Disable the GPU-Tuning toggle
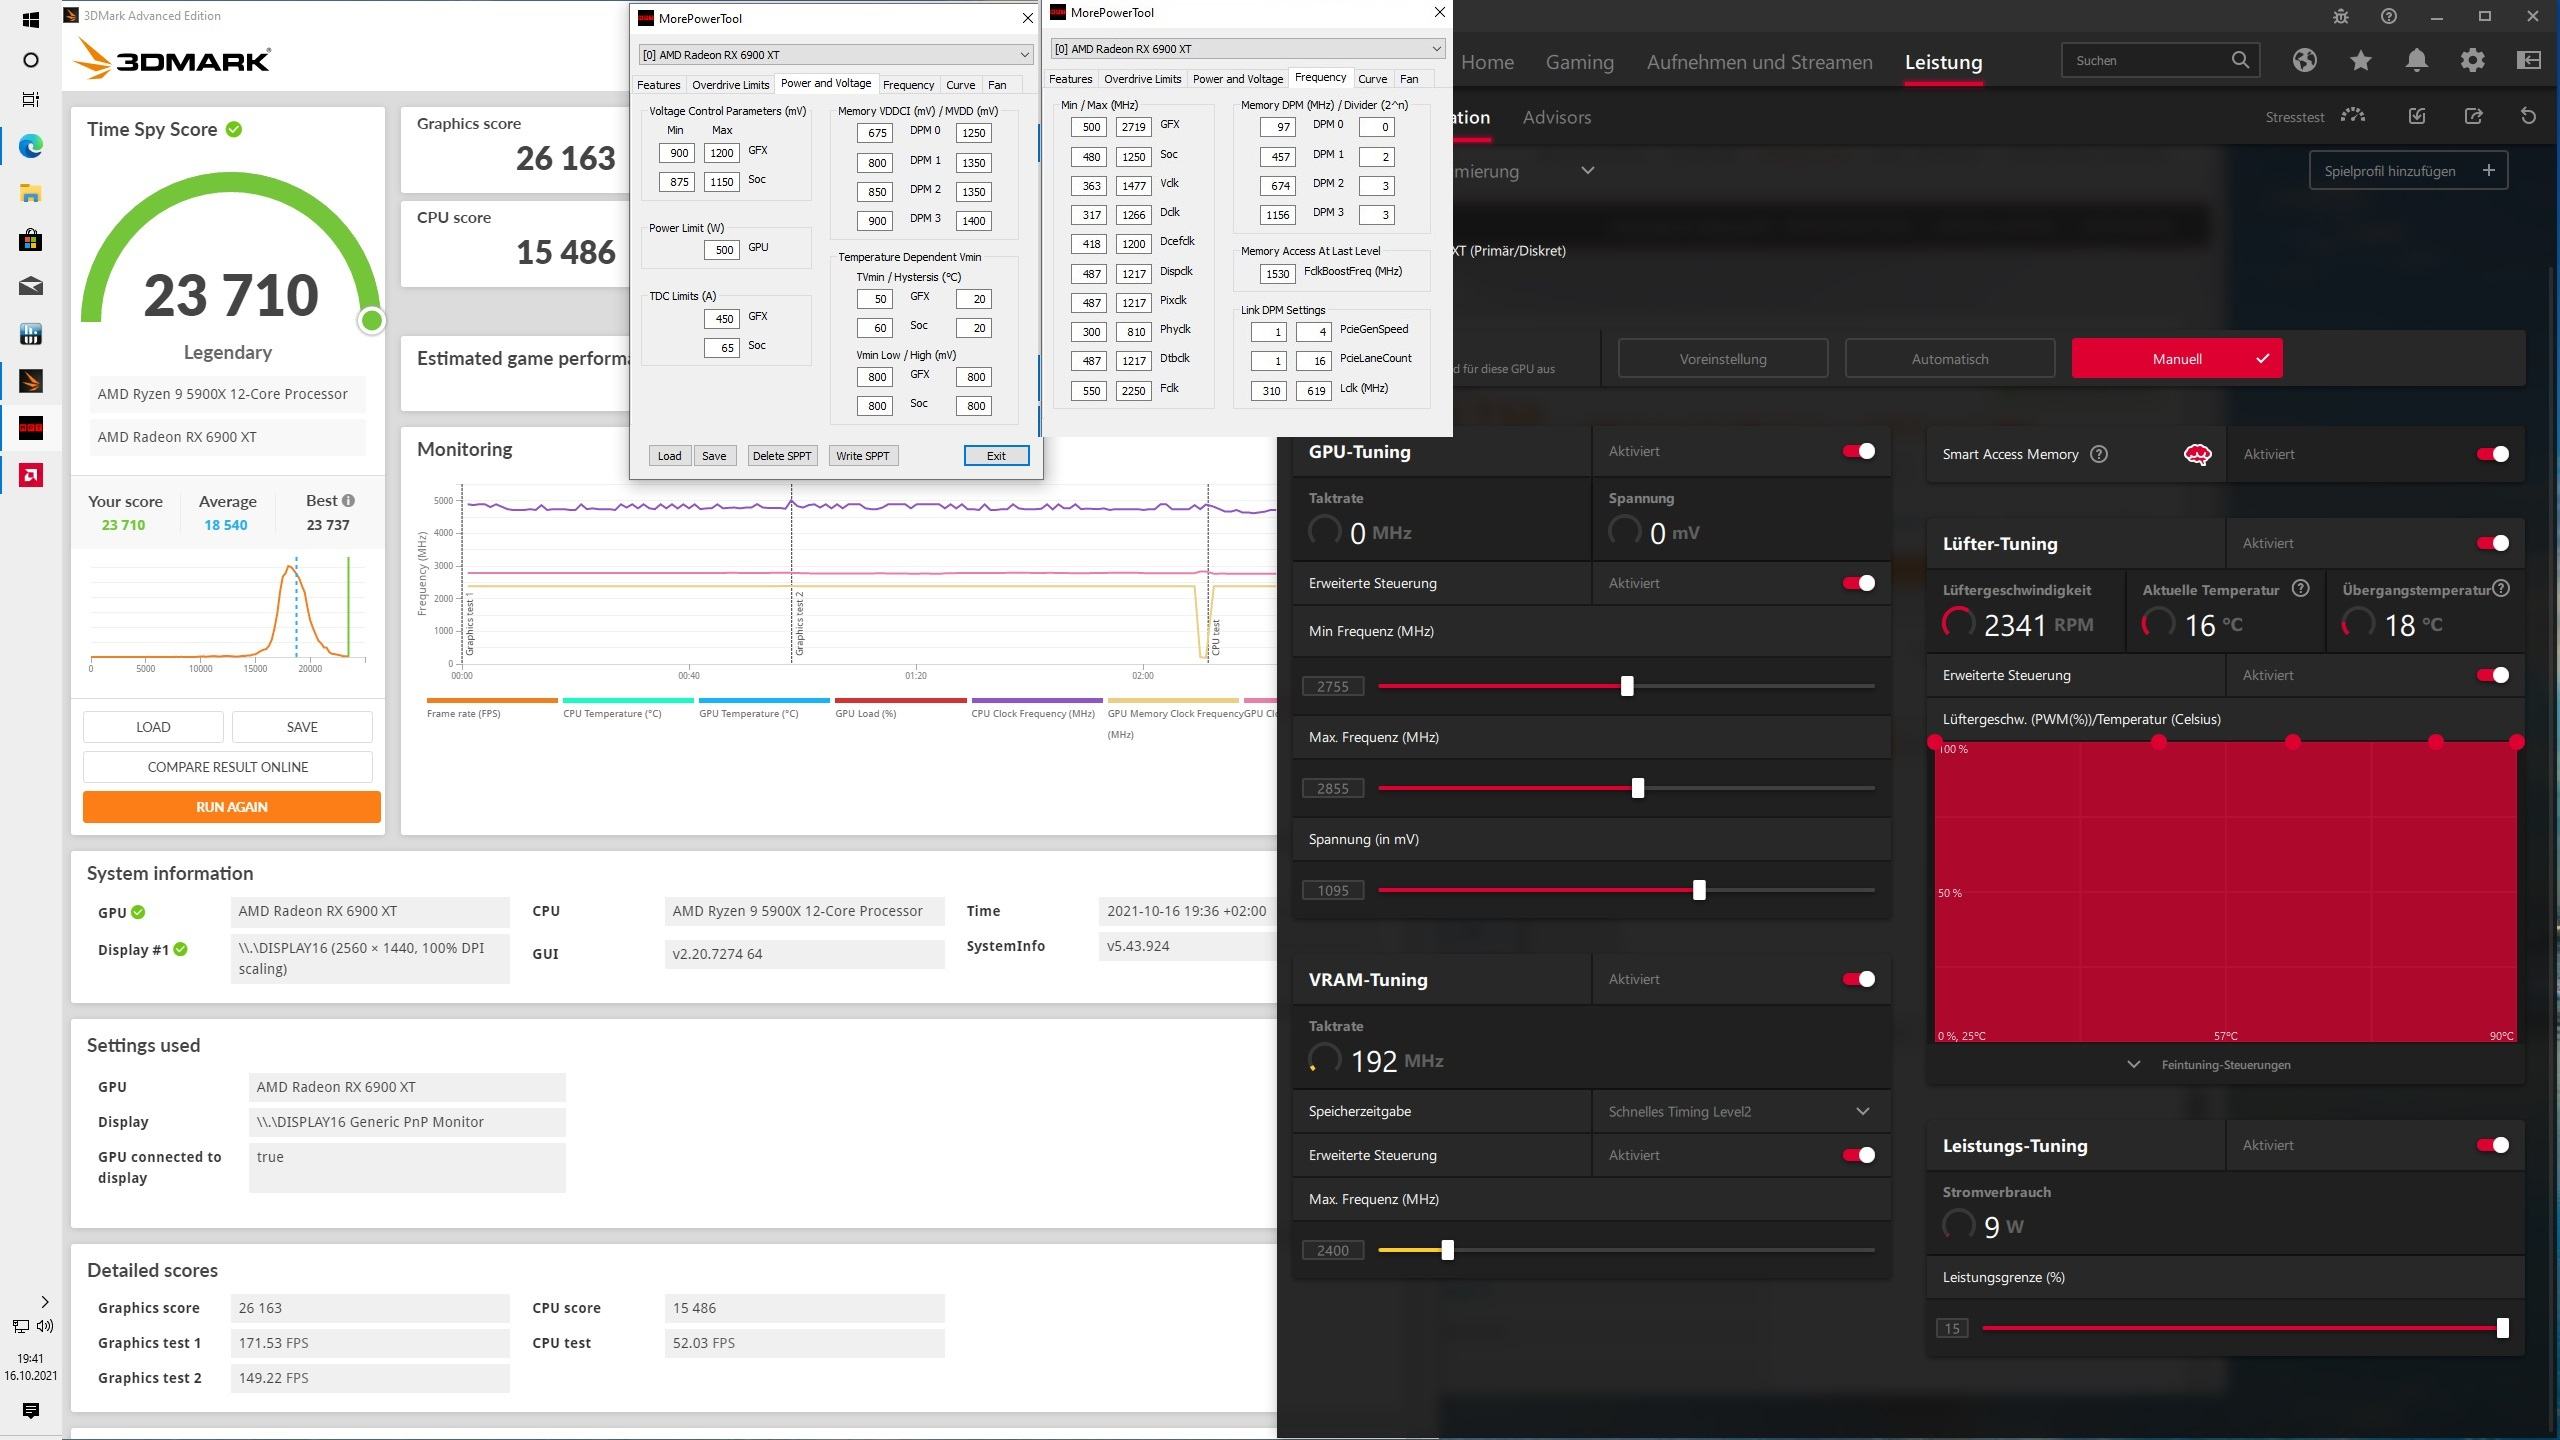The width and height of the screenshot is (2560, 1440). [x=1859, y=451]
